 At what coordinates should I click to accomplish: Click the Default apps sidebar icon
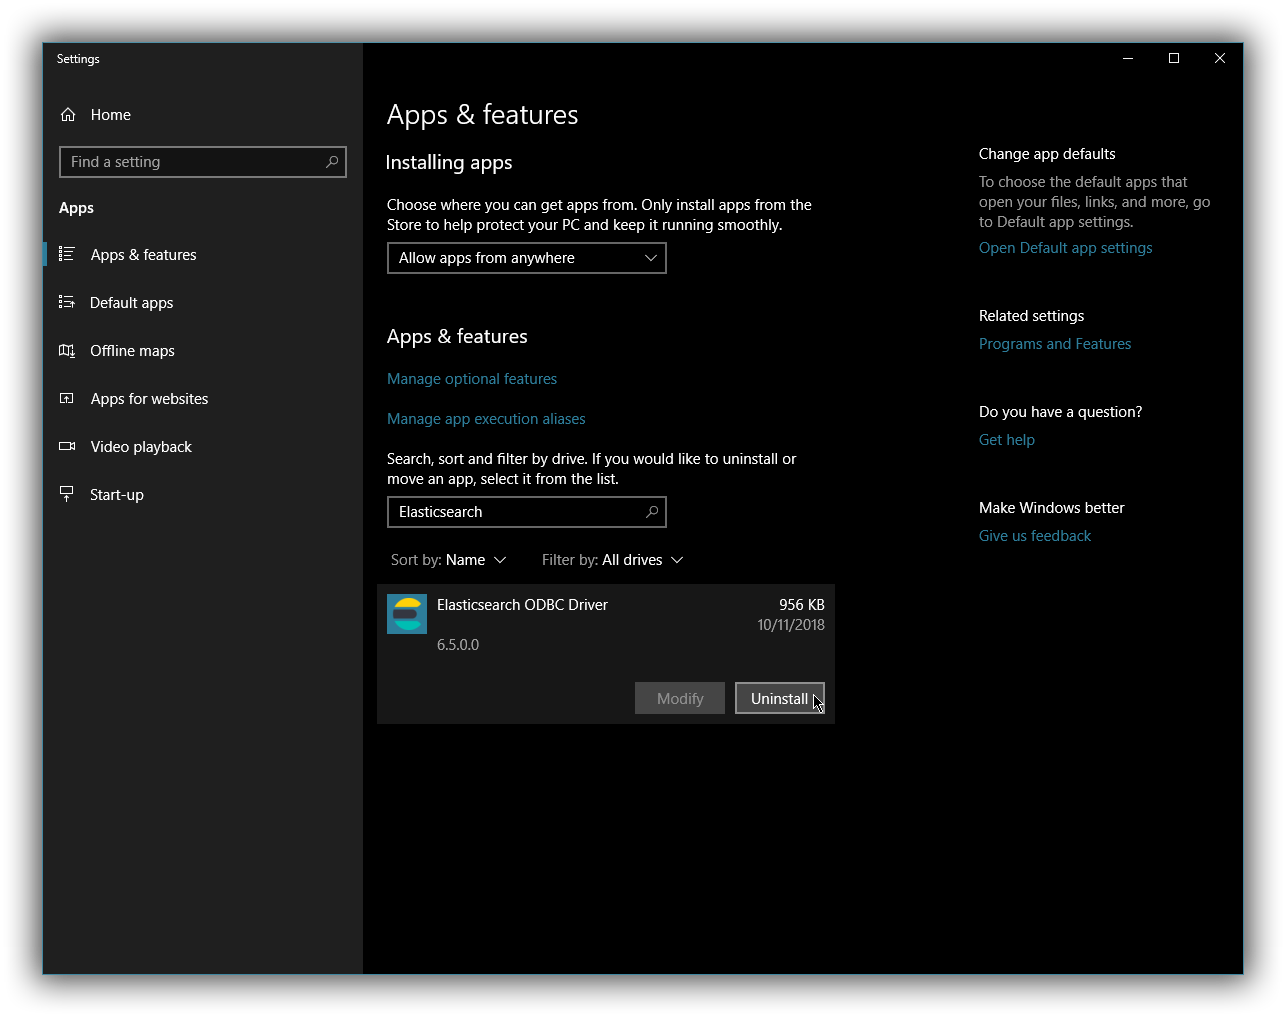coord(67,302)
